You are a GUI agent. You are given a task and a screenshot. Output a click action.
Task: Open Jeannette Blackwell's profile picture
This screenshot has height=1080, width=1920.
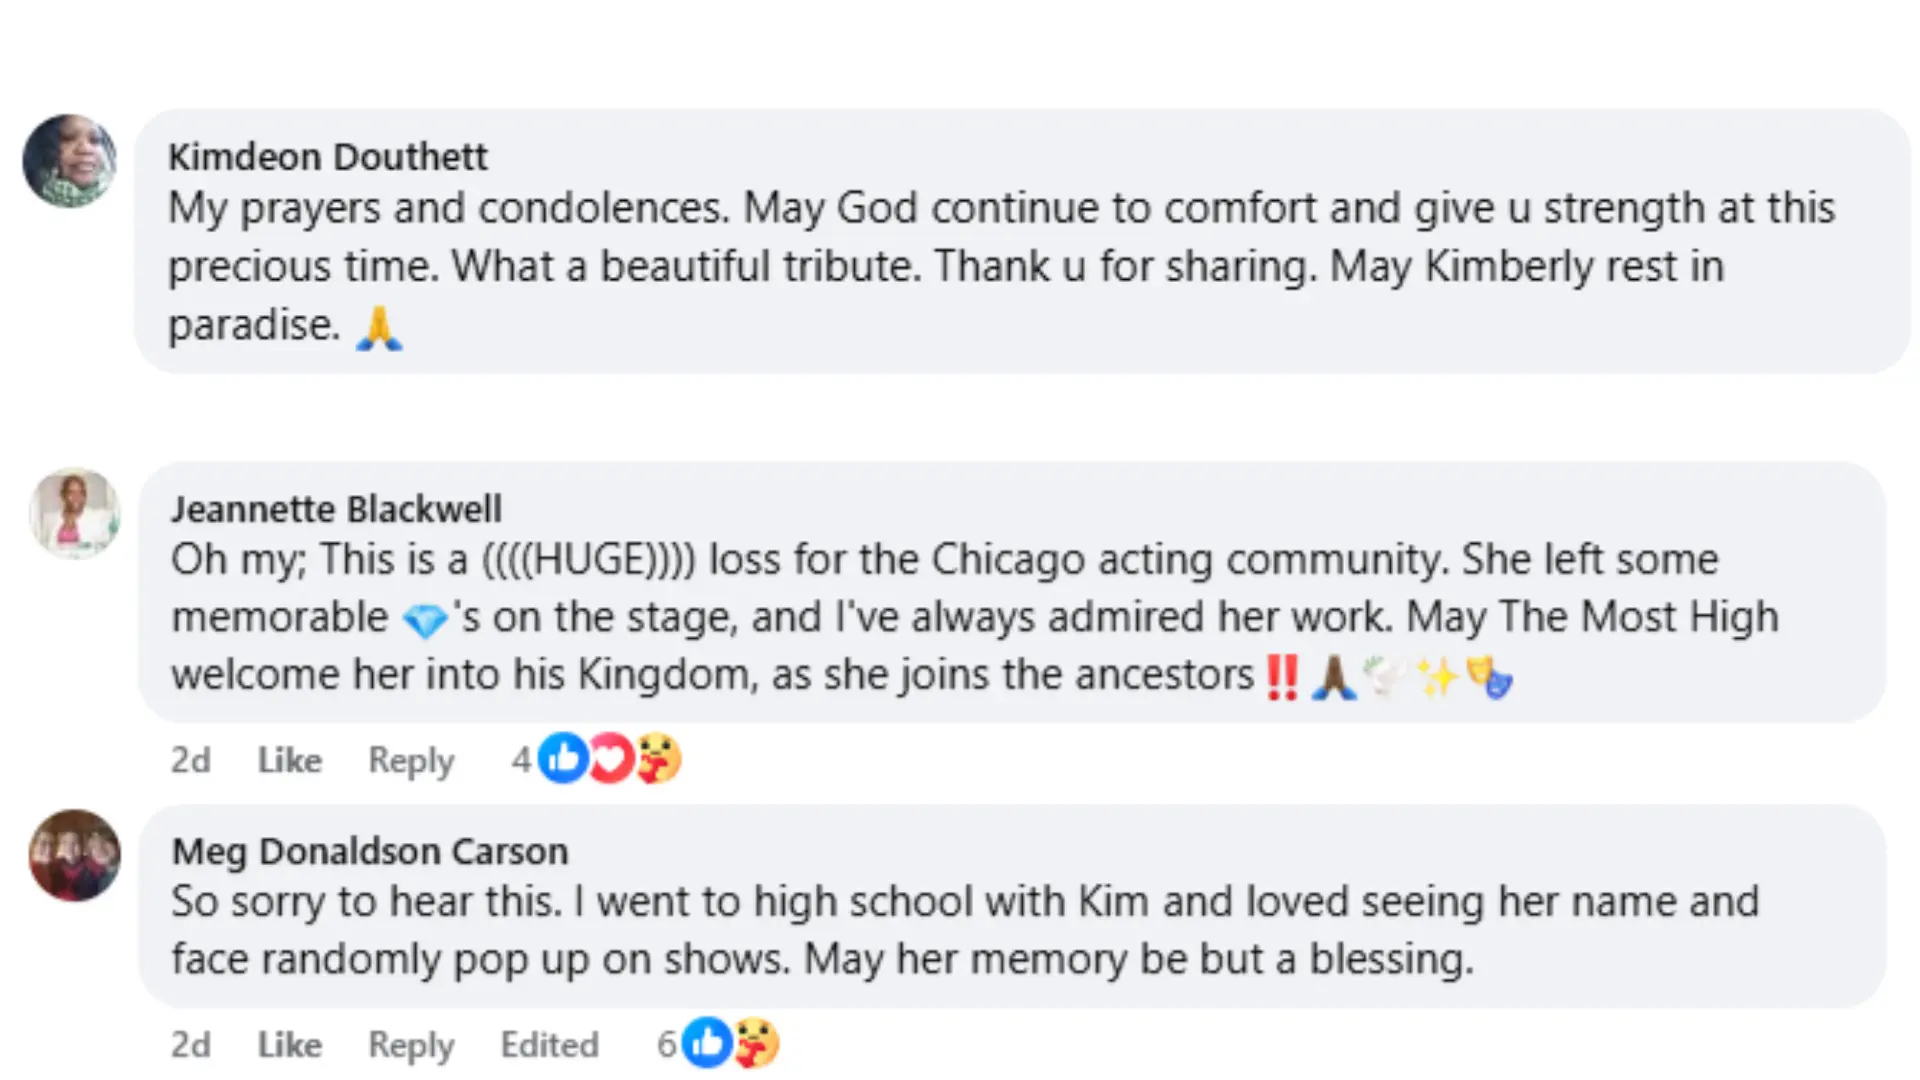75,512
